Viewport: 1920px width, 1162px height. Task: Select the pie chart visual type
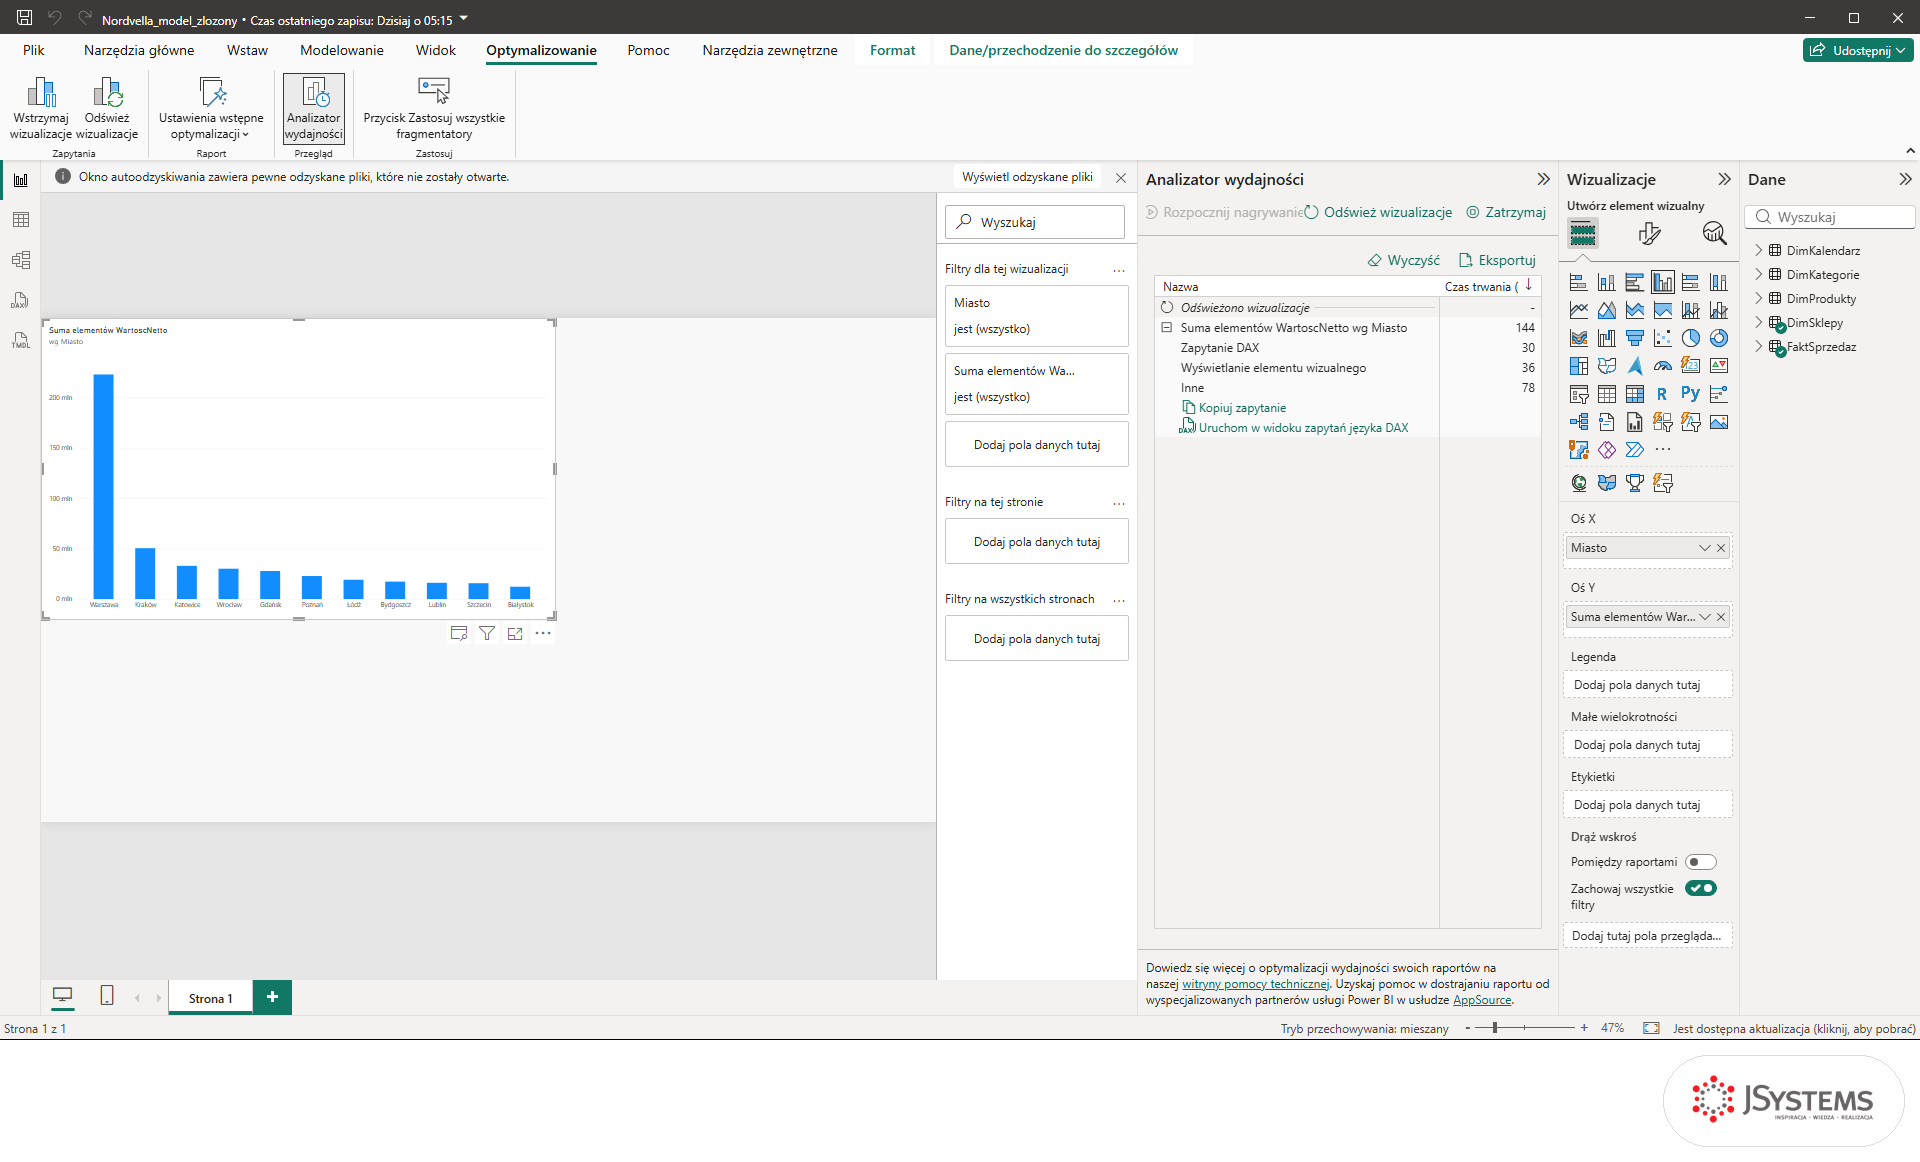coord(1690,338)
